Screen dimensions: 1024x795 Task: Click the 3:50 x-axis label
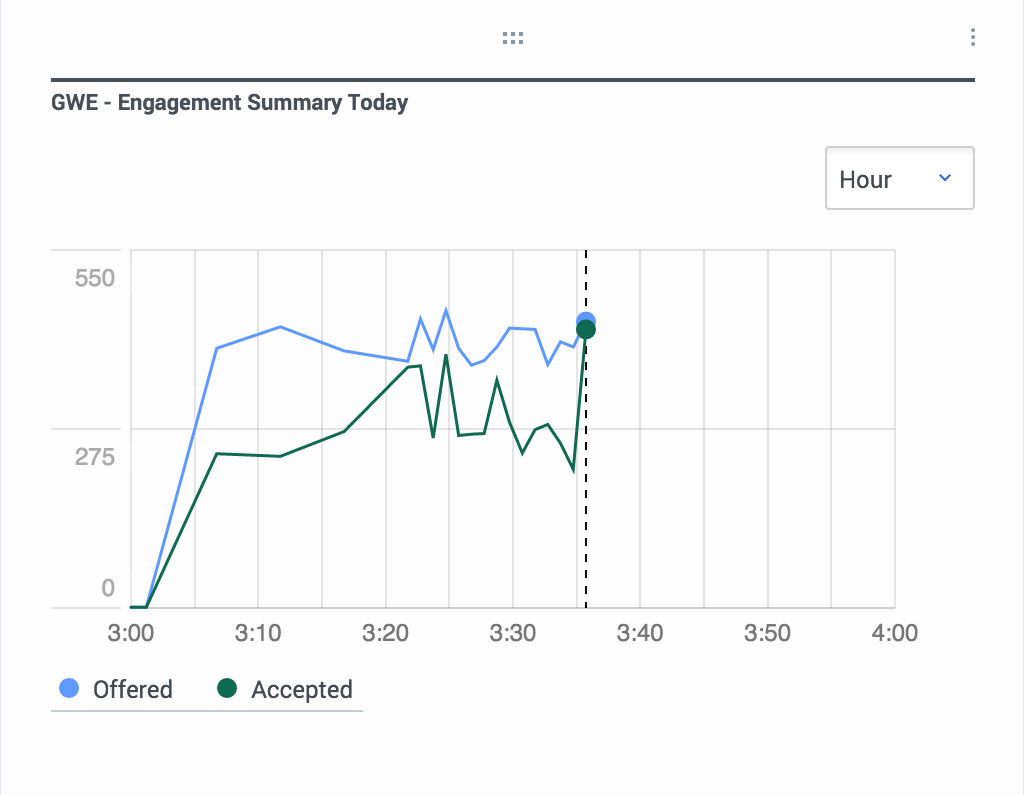pos(767,632)
